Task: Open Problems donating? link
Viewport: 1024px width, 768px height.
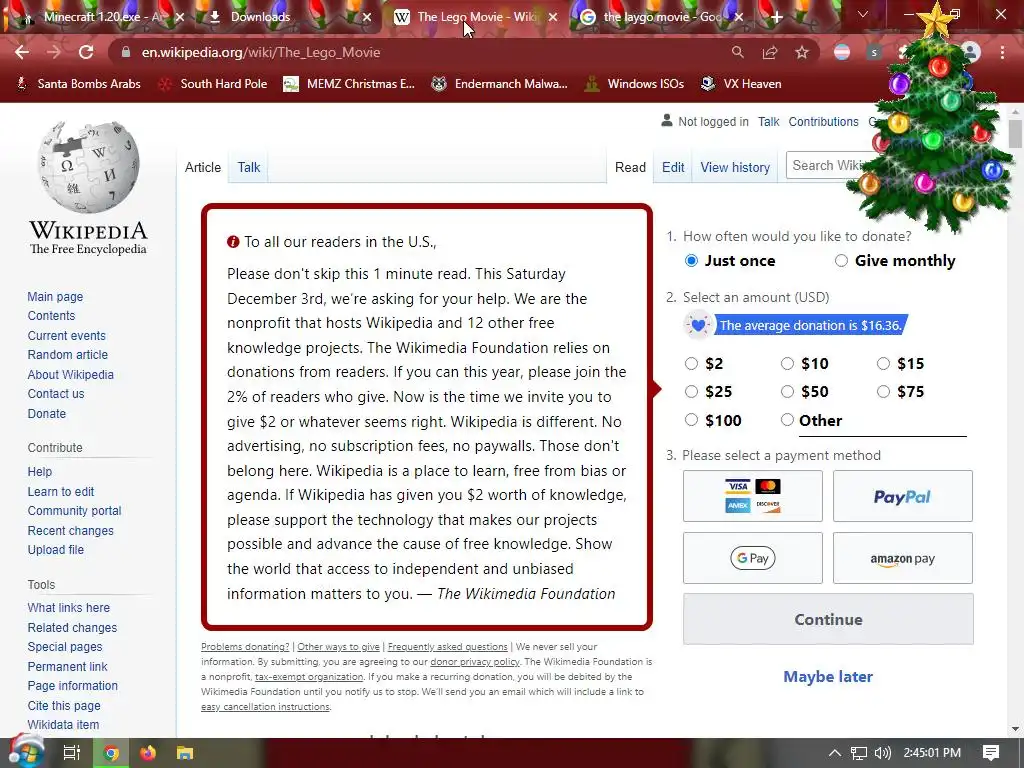Action: coord(245,647)
